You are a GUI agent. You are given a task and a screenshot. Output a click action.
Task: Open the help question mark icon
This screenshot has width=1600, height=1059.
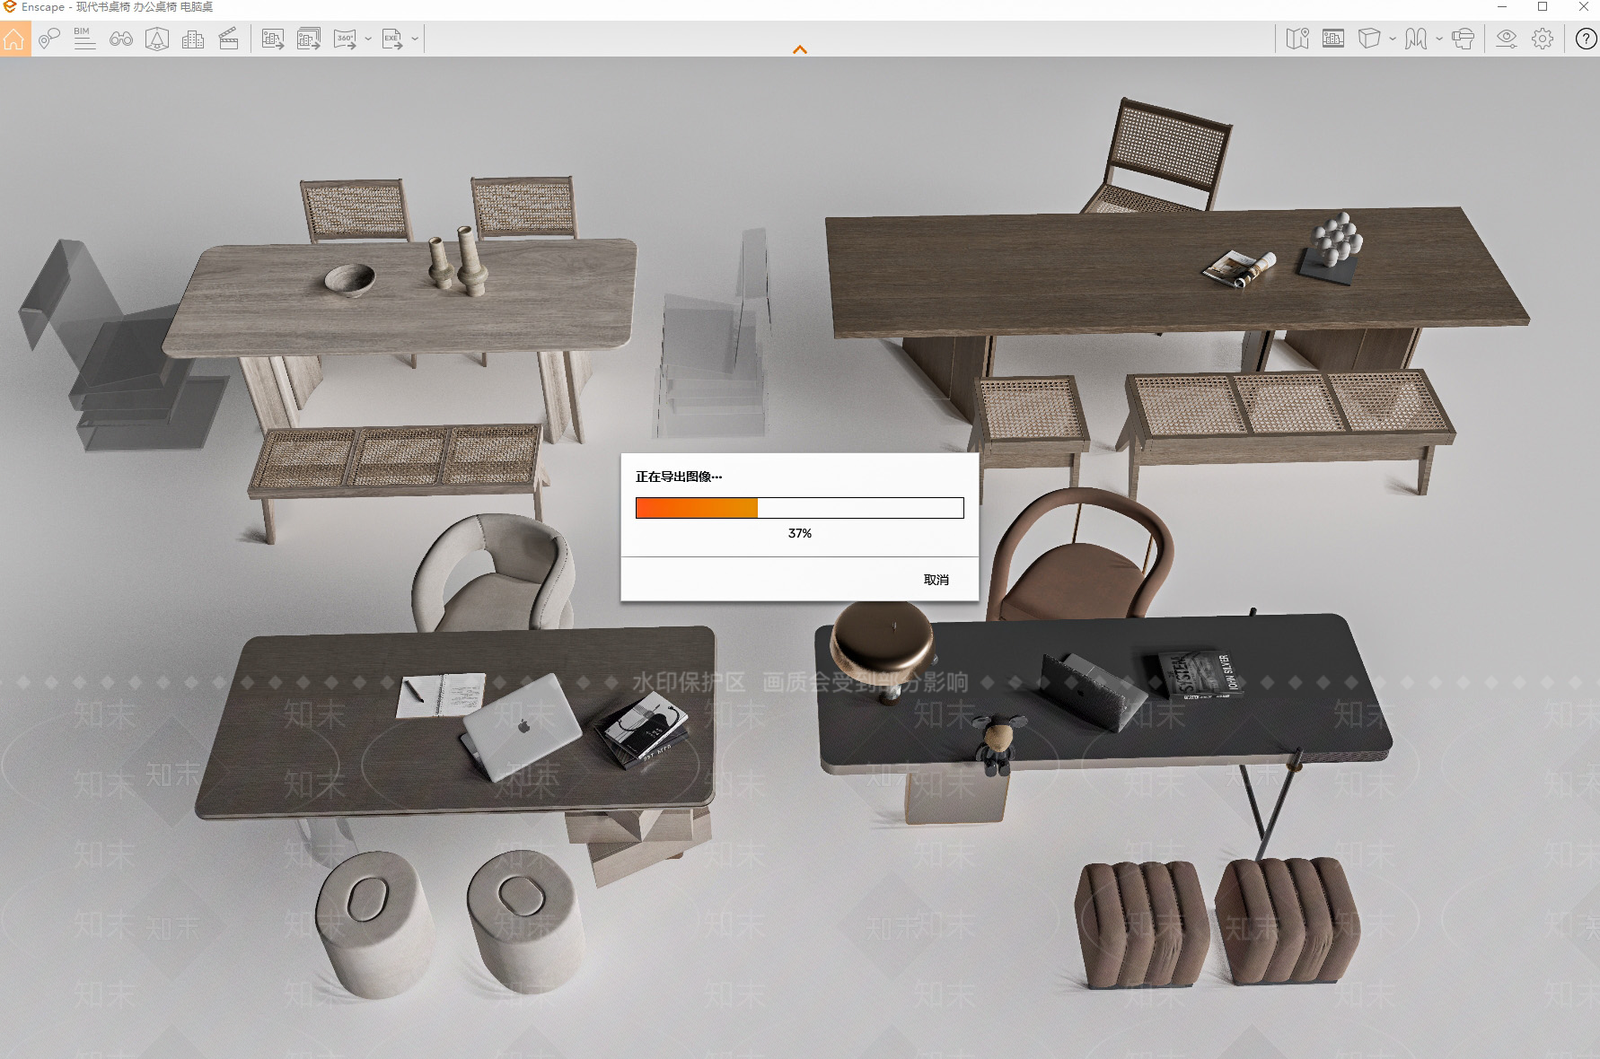1586,39
